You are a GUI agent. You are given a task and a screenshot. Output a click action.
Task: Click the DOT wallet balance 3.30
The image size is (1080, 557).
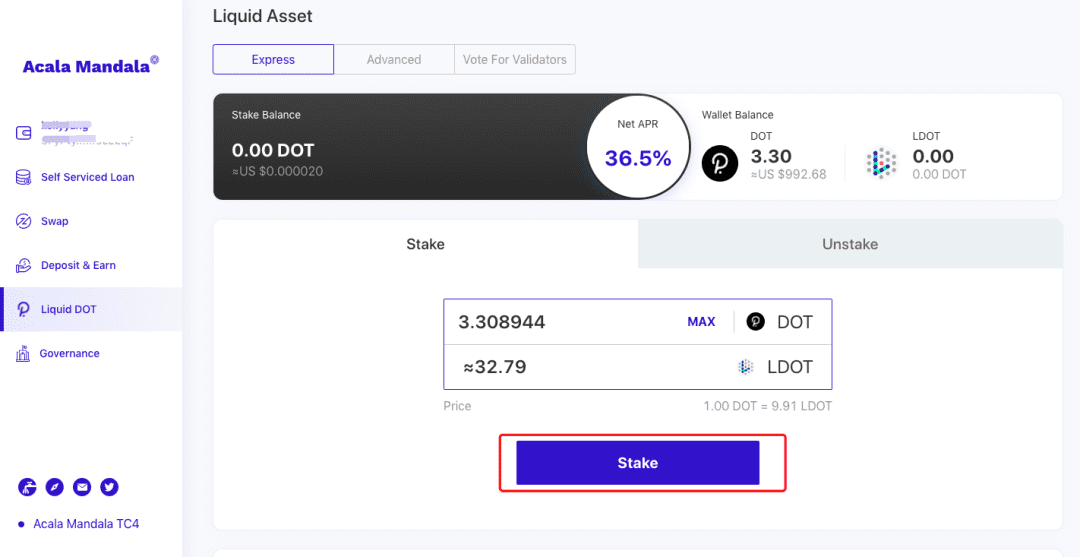pos(771,156)
